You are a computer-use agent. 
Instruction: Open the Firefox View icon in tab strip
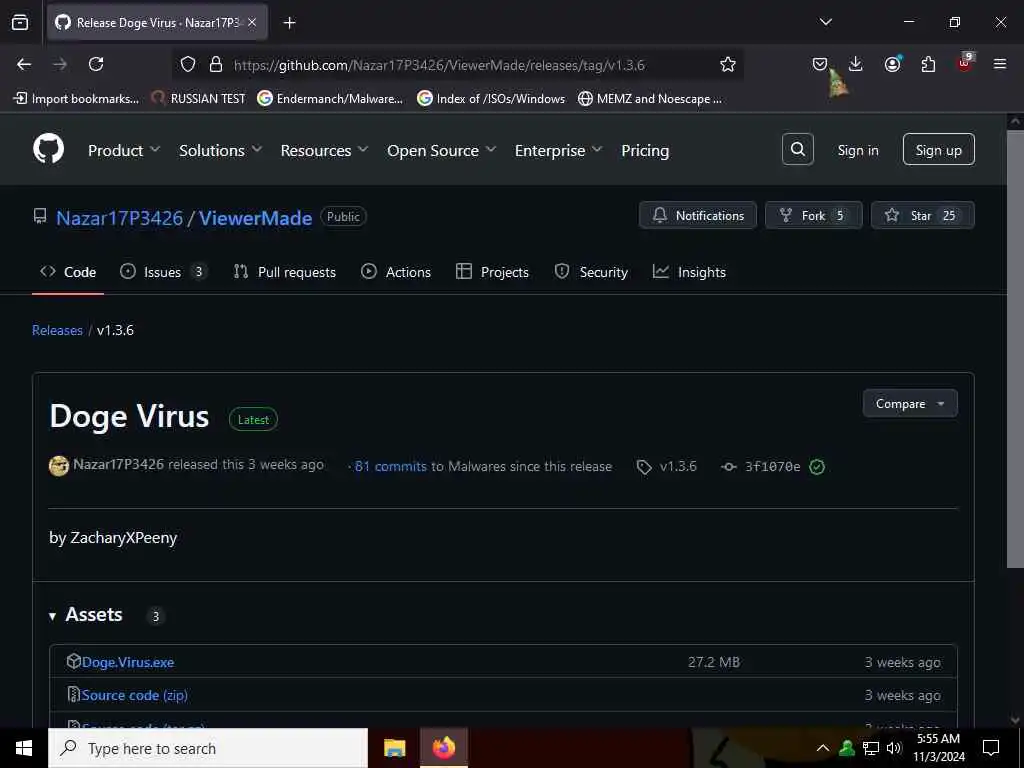click(20, 22)
